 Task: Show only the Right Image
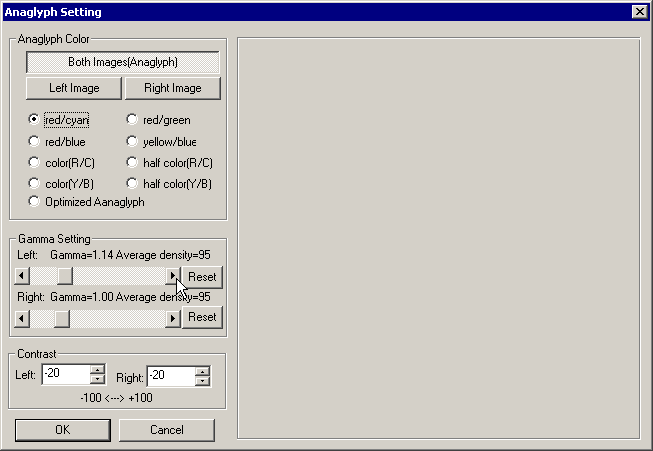tap(173, 88)
